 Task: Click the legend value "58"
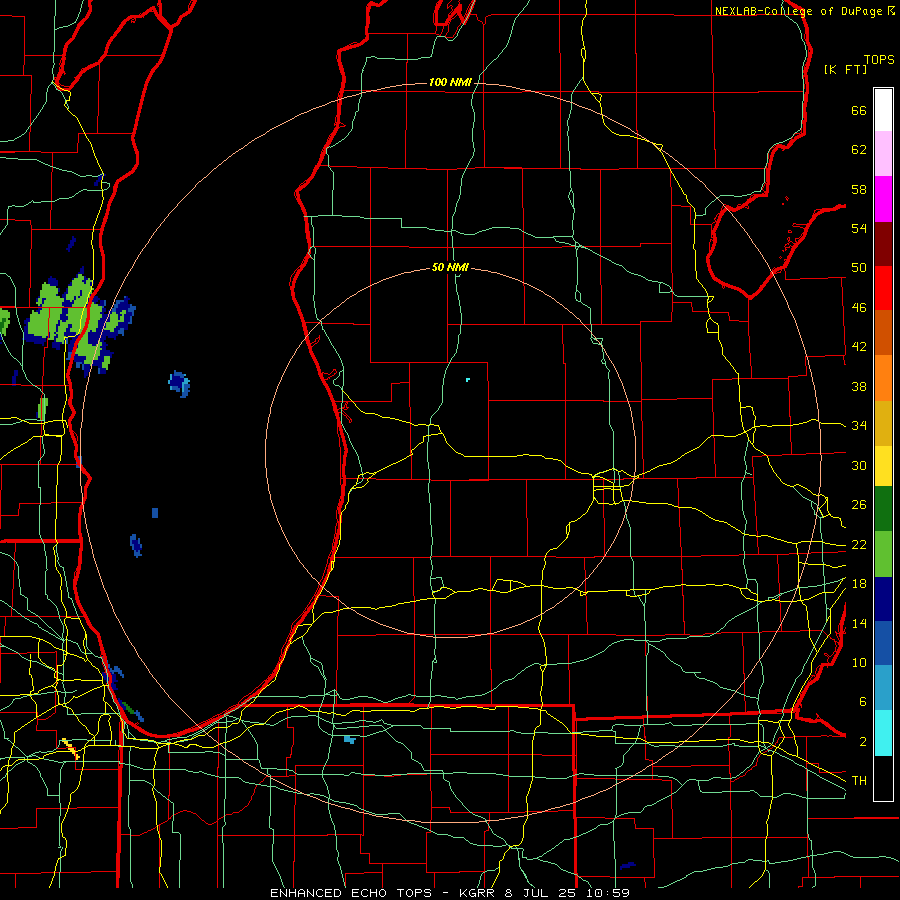pyautogui.click(x=859, y=189)
